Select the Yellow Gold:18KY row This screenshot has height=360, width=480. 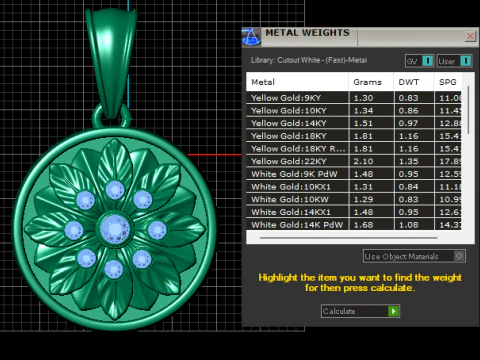click(354, 136)
